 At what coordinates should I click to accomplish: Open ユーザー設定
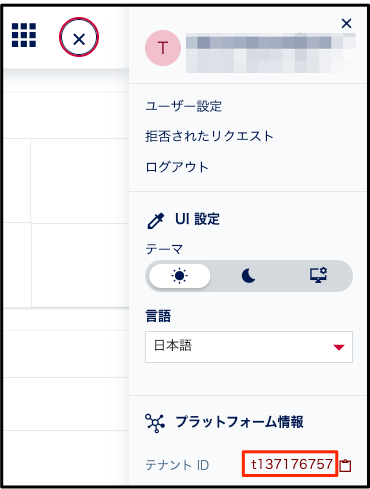[184, 106]
